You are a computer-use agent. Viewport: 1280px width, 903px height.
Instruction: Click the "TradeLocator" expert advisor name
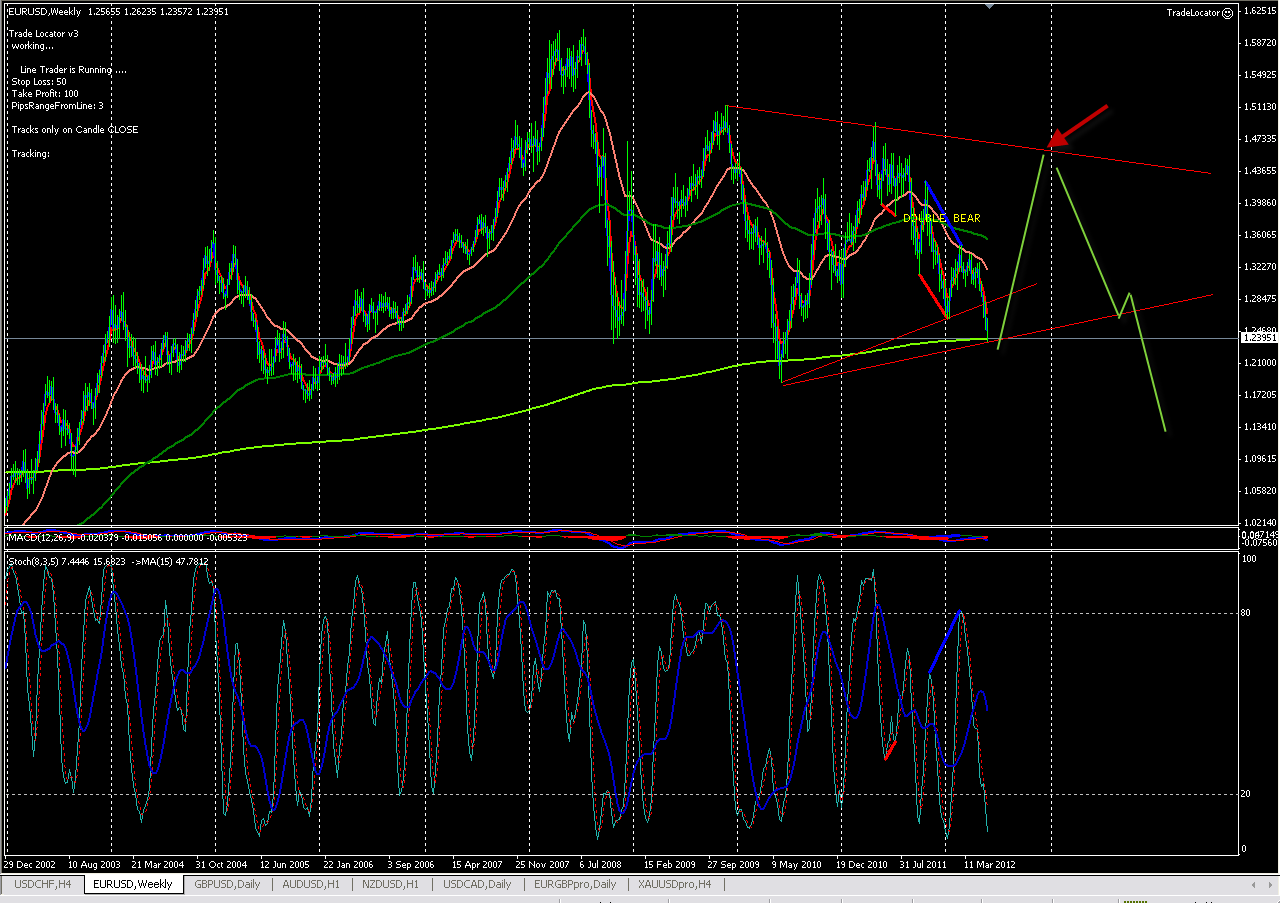coord(1194,13)
